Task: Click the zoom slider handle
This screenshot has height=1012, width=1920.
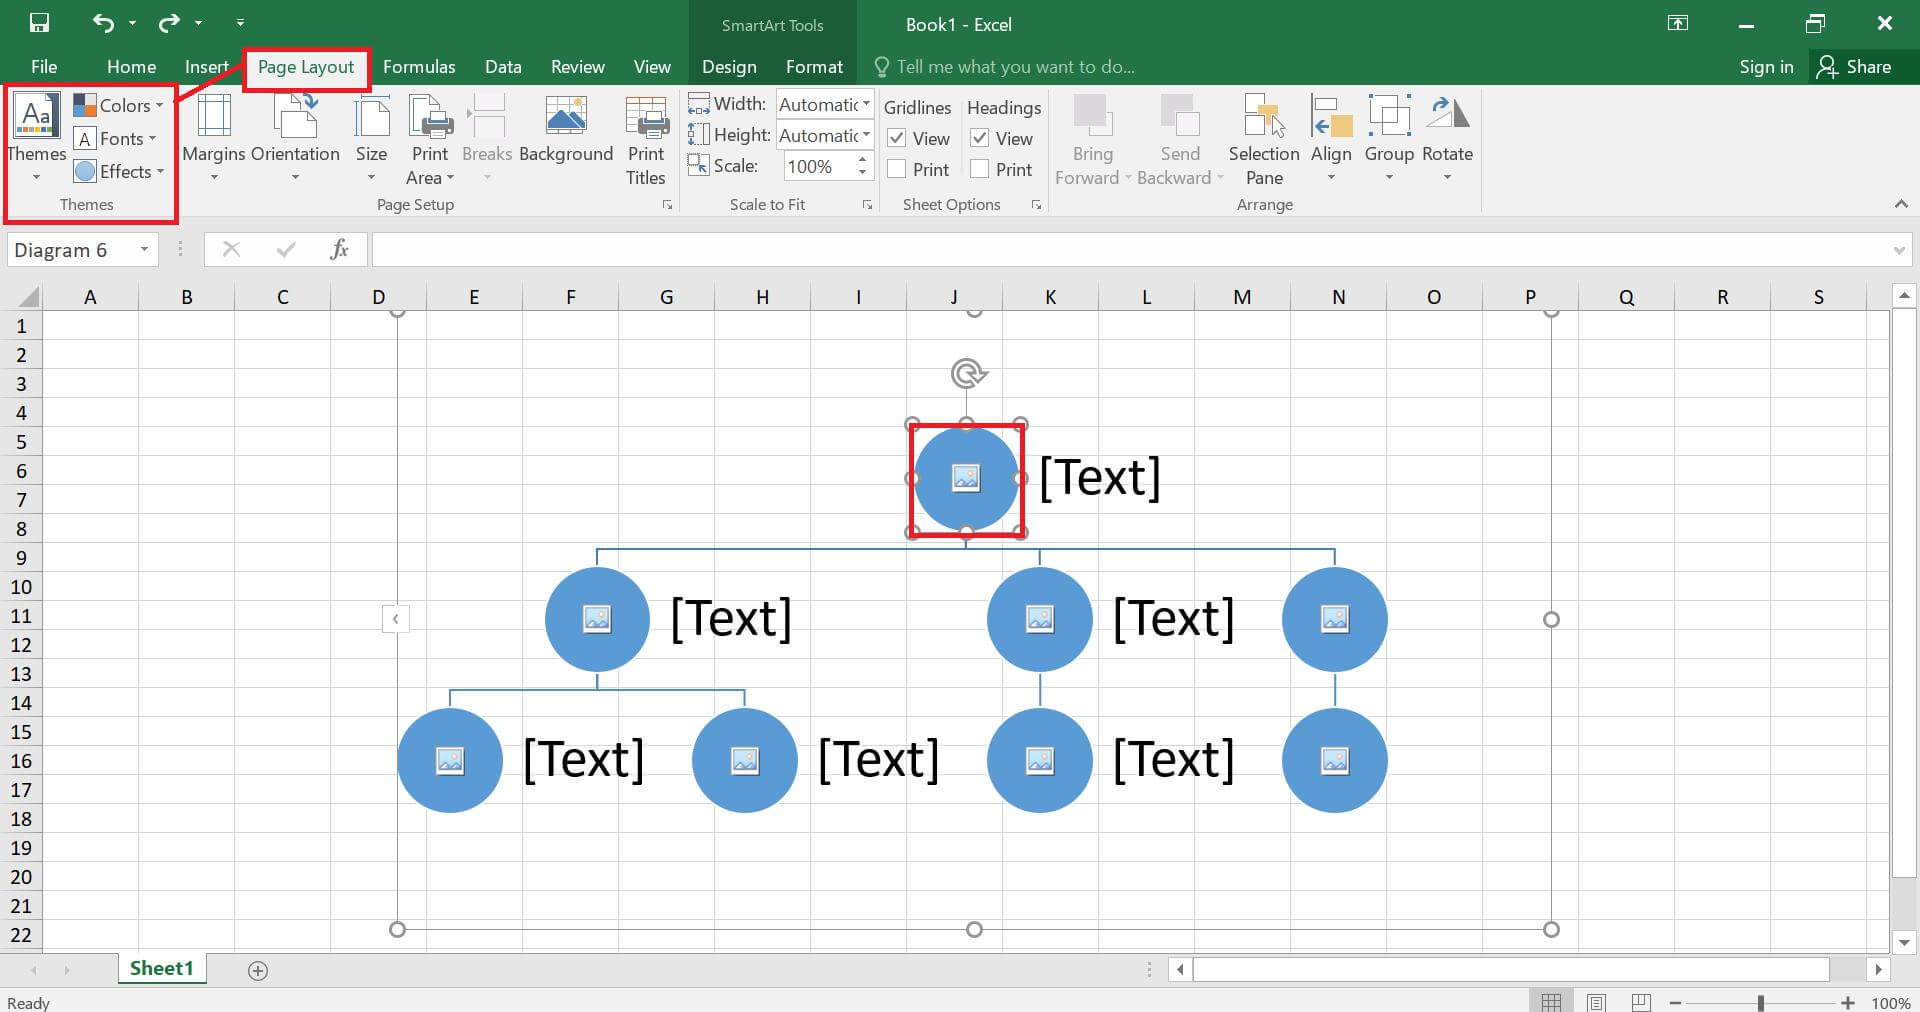Action: [1761, 1002]
